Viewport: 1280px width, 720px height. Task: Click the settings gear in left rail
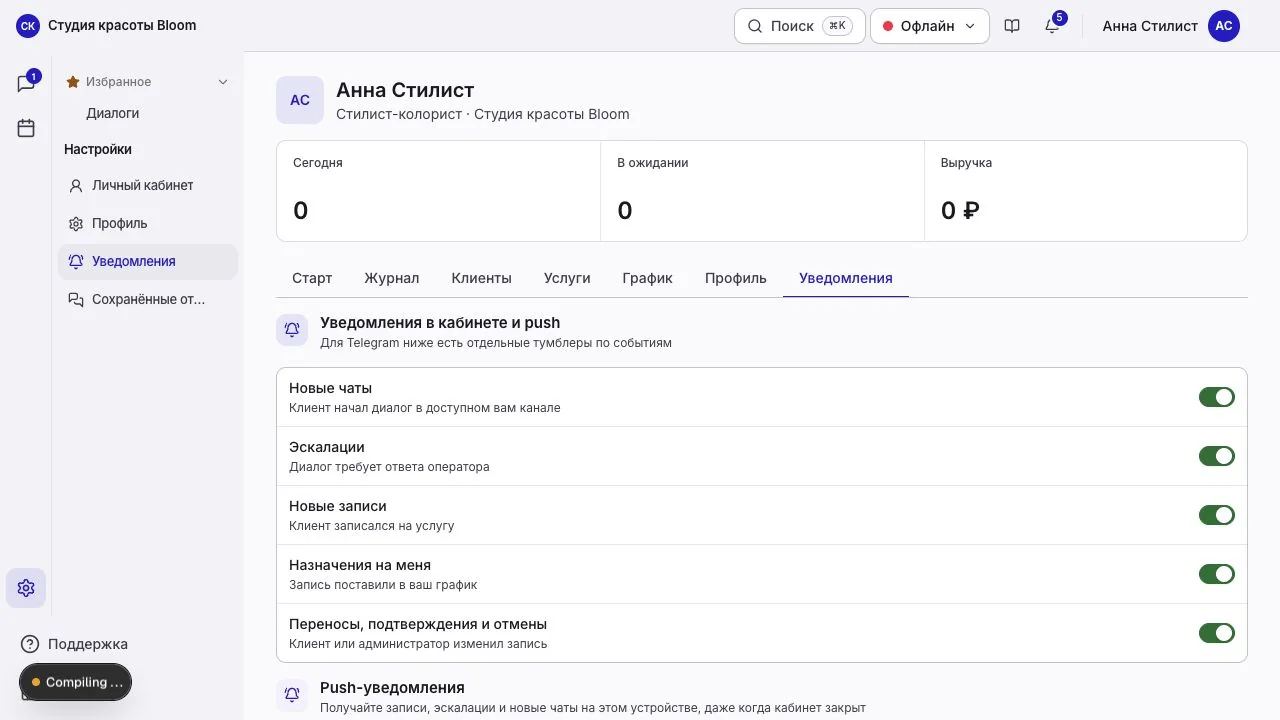pyautogui.click(x=26, y=588)
